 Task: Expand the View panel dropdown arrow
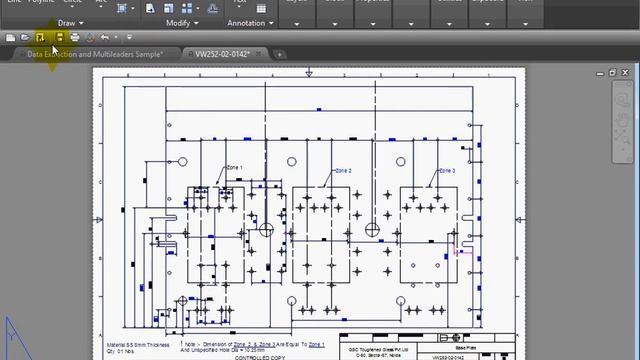point(525,24)
